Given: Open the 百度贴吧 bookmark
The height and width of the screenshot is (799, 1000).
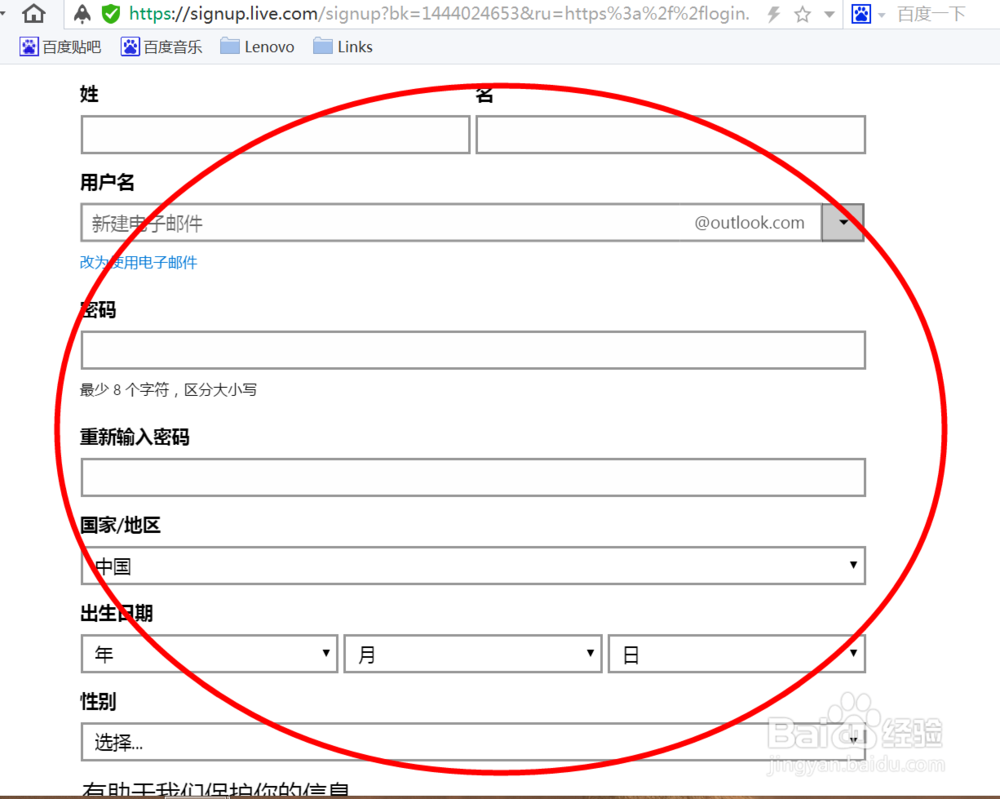Looking at the screenshot, I should [60, 46].
